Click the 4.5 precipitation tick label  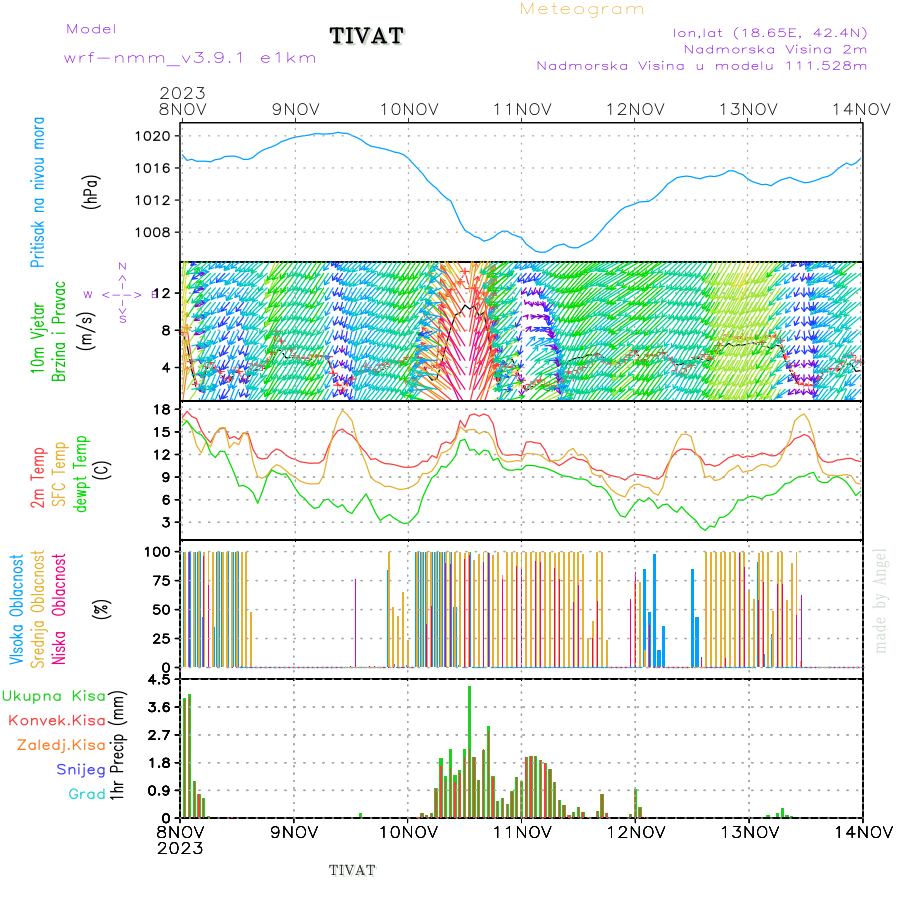coord(159,680)
